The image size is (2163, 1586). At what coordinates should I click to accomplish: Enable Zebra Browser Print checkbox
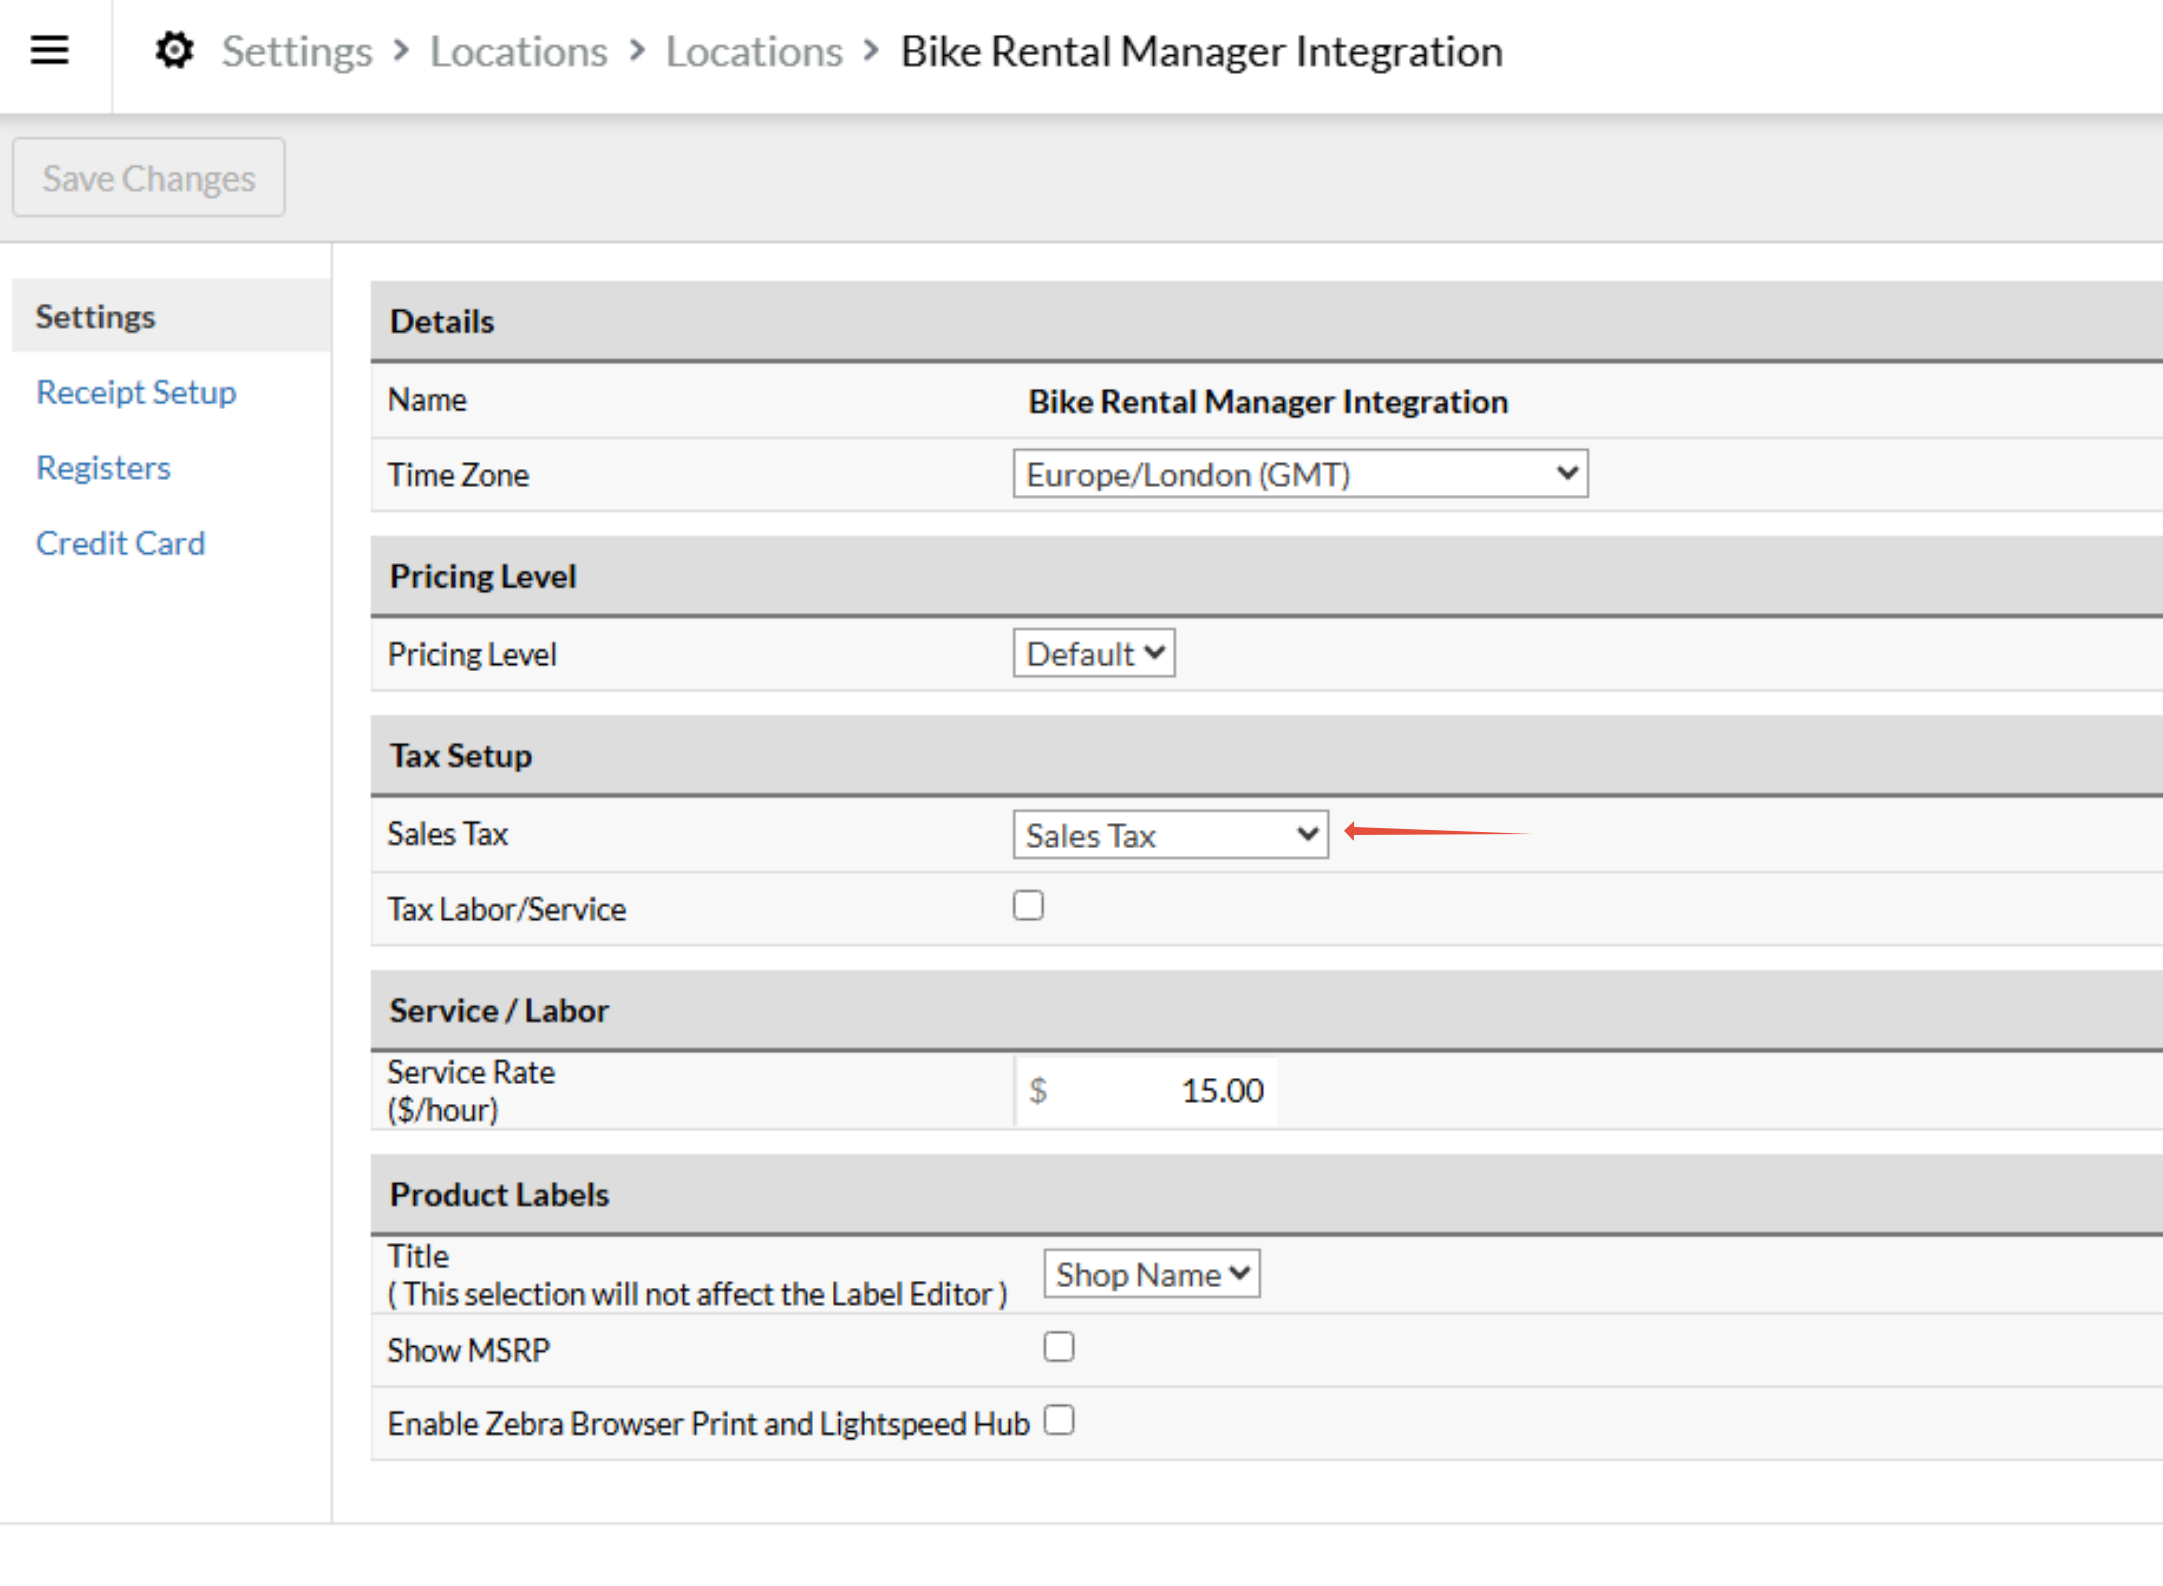1058,1421
